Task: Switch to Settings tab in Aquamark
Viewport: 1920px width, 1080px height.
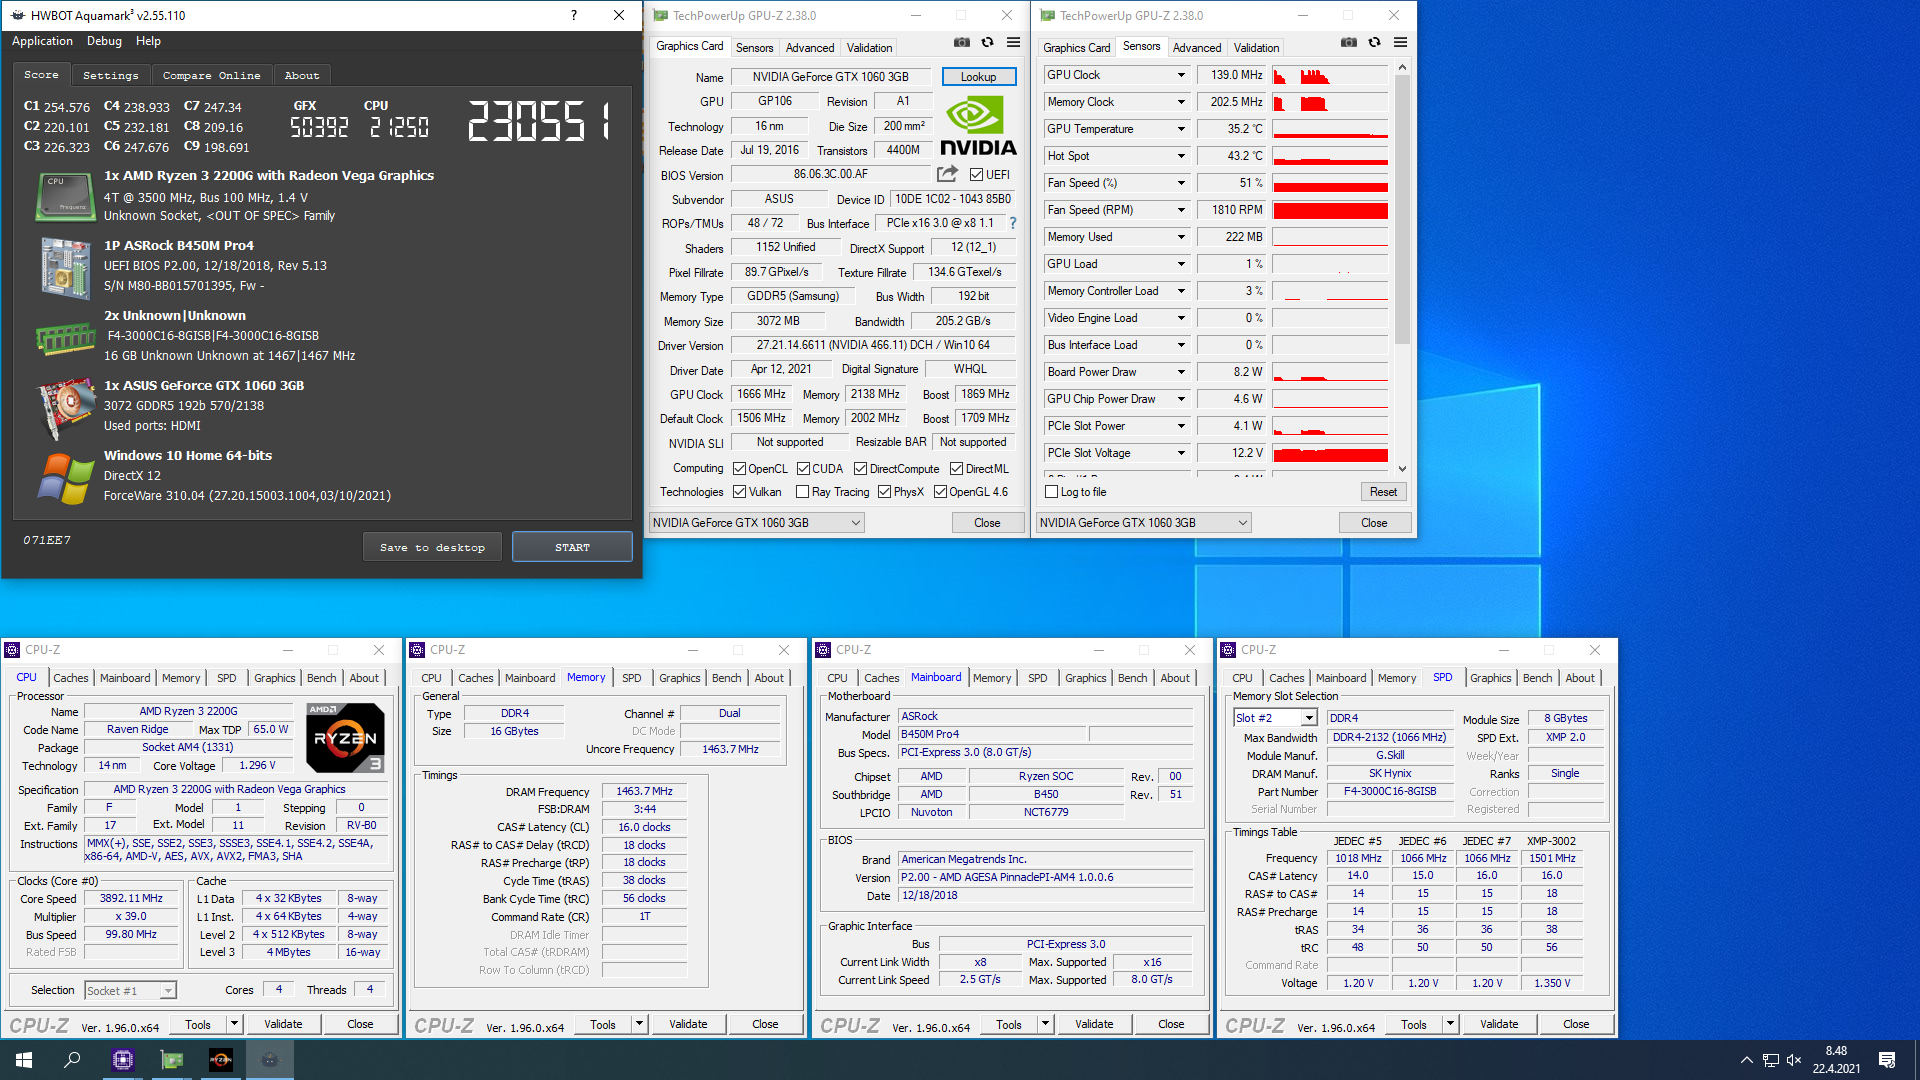Action: point(111,76)
